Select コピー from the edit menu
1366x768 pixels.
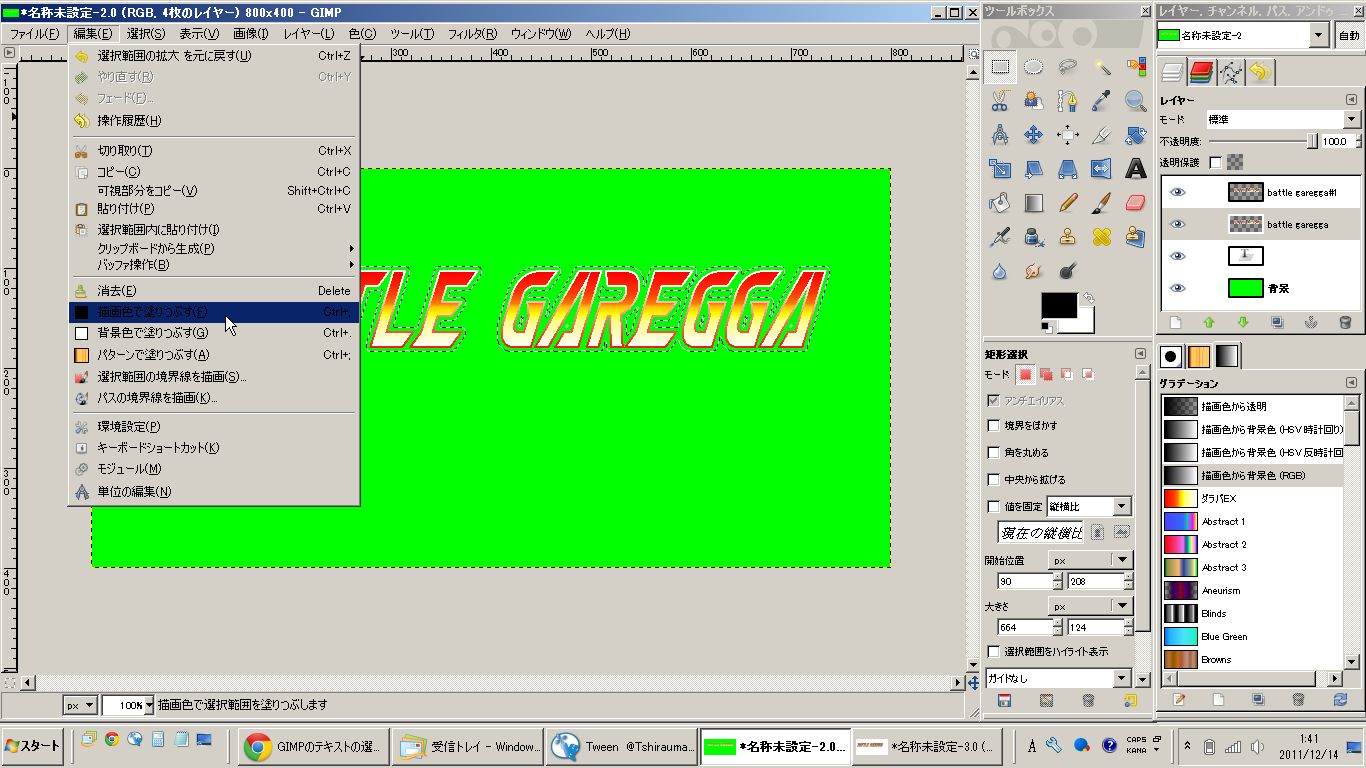point(214,171)
